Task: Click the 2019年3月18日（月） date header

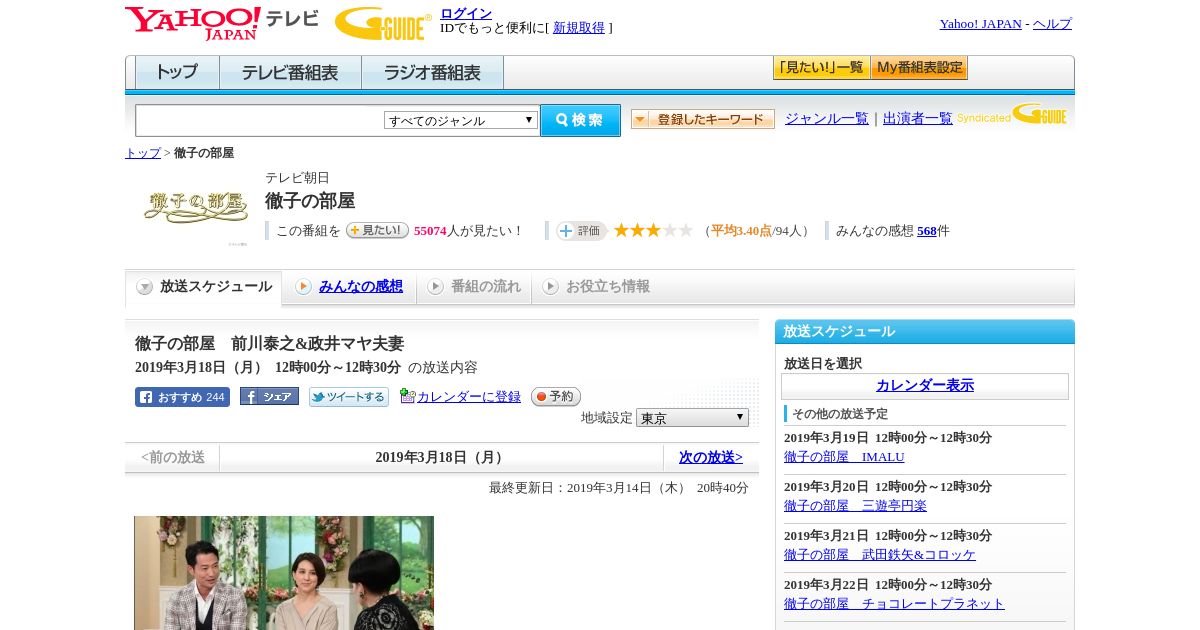Action: coord(441,458)
